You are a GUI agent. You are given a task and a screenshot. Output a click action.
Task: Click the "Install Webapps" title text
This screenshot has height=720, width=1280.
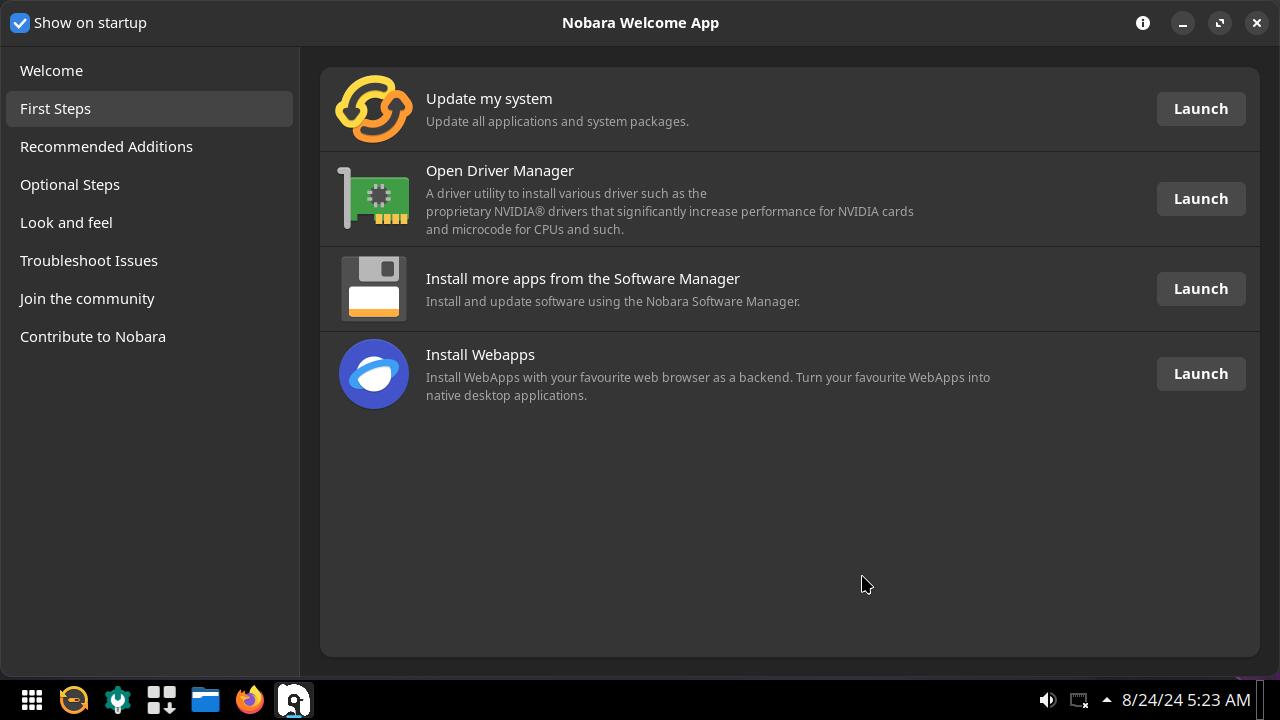[x=480, y=355]
